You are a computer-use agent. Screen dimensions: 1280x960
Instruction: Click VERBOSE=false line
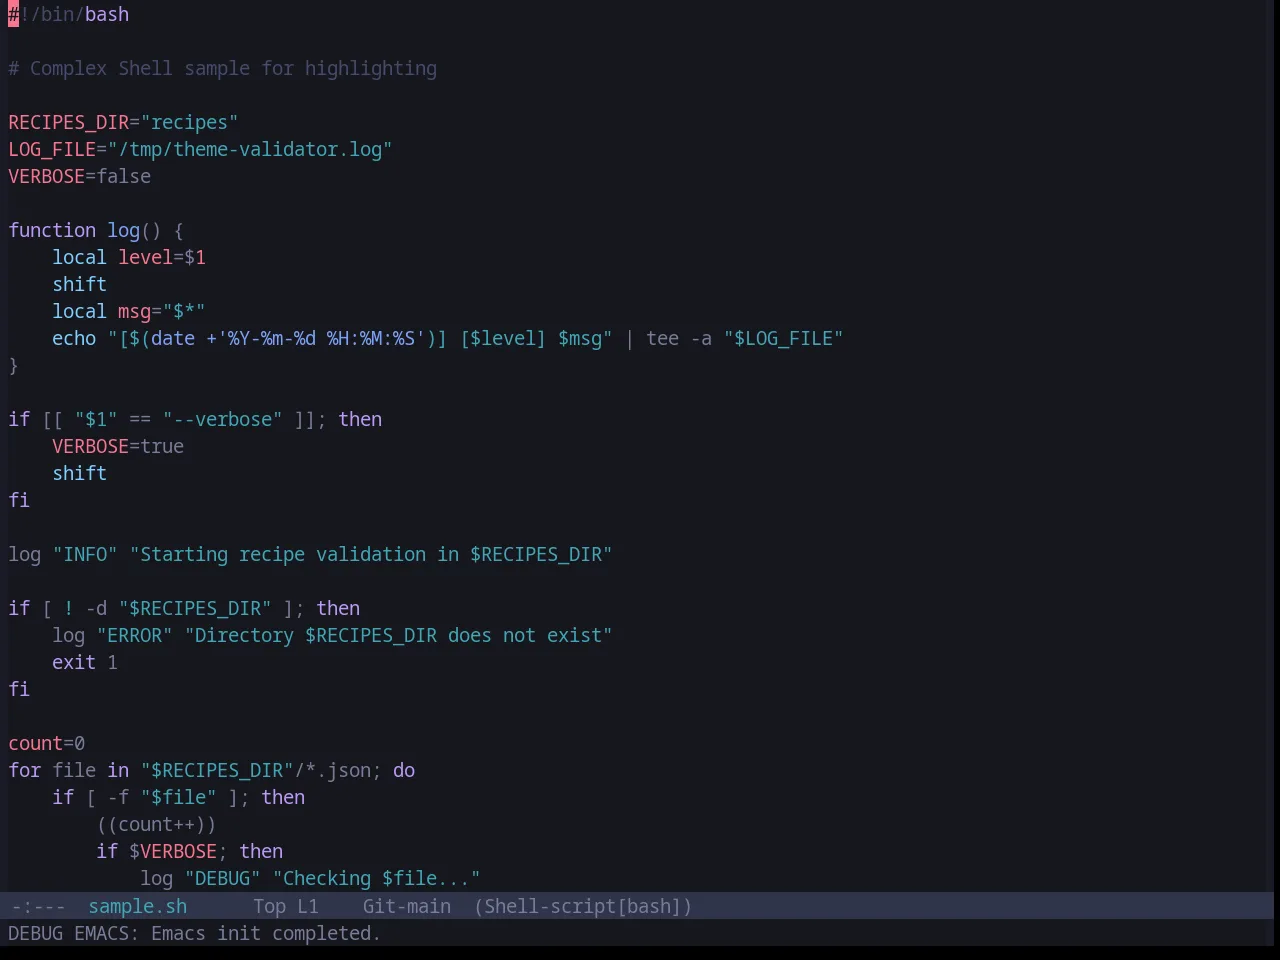pyautogui.click(x=80, y=176)
